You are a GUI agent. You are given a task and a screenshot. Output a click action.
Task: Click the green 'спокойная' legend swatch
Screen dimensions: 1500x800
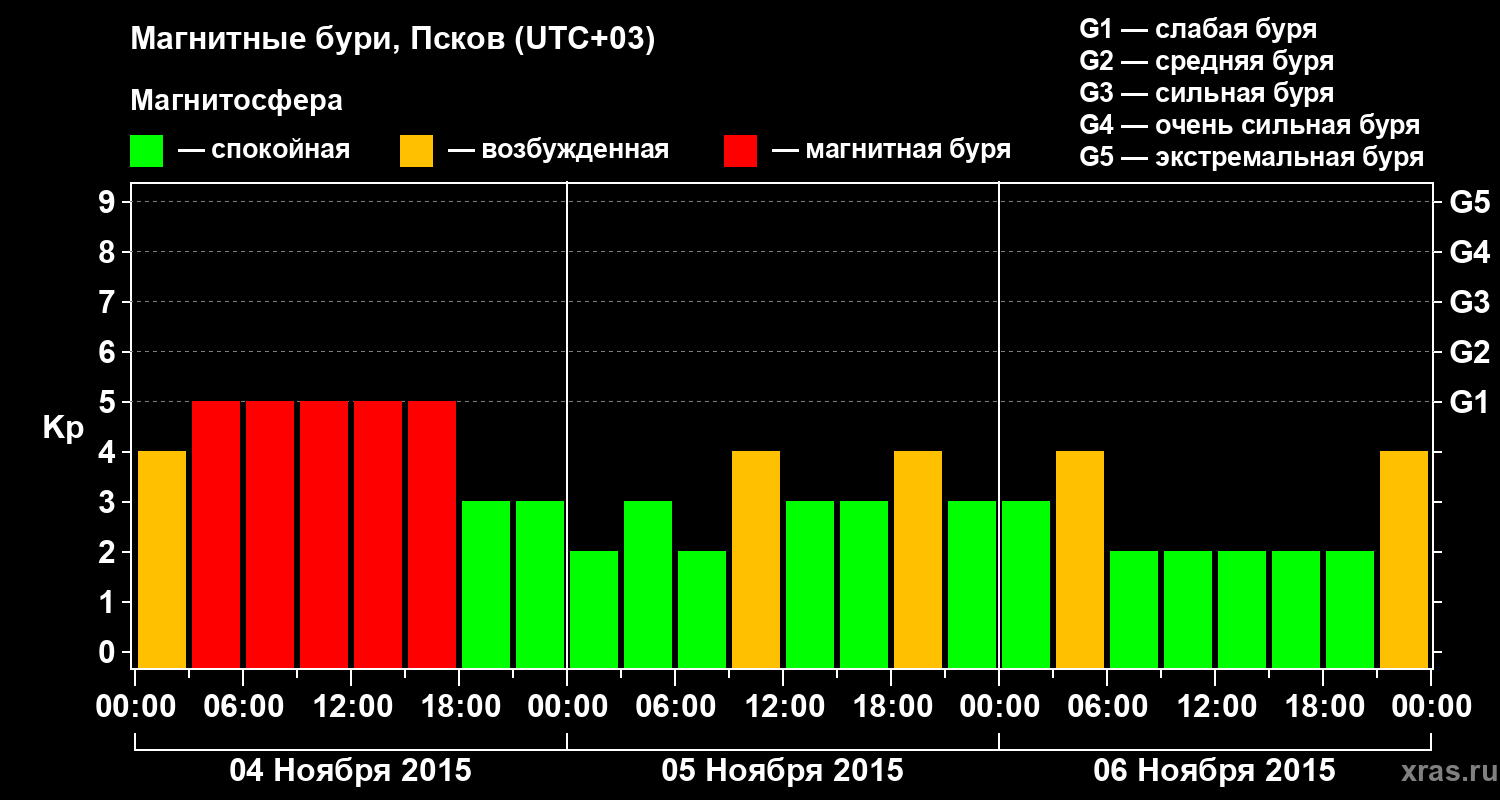(146, 151)
